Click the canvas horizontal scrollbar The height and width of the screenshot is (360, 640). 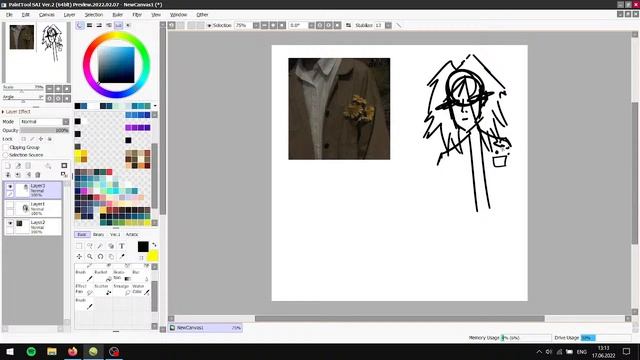click(400, 319)
